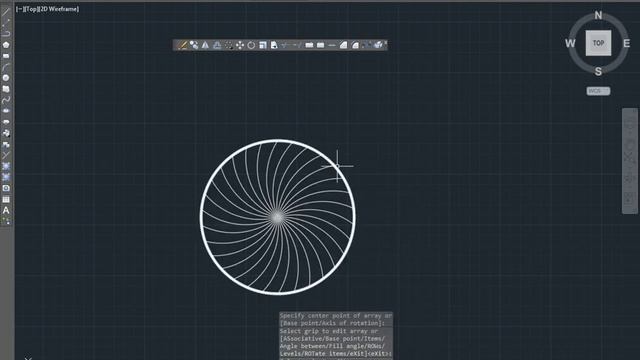Select the Ellipse tool
The height and width of the screenshot is (360, 640).
click(x=6, y=111)
